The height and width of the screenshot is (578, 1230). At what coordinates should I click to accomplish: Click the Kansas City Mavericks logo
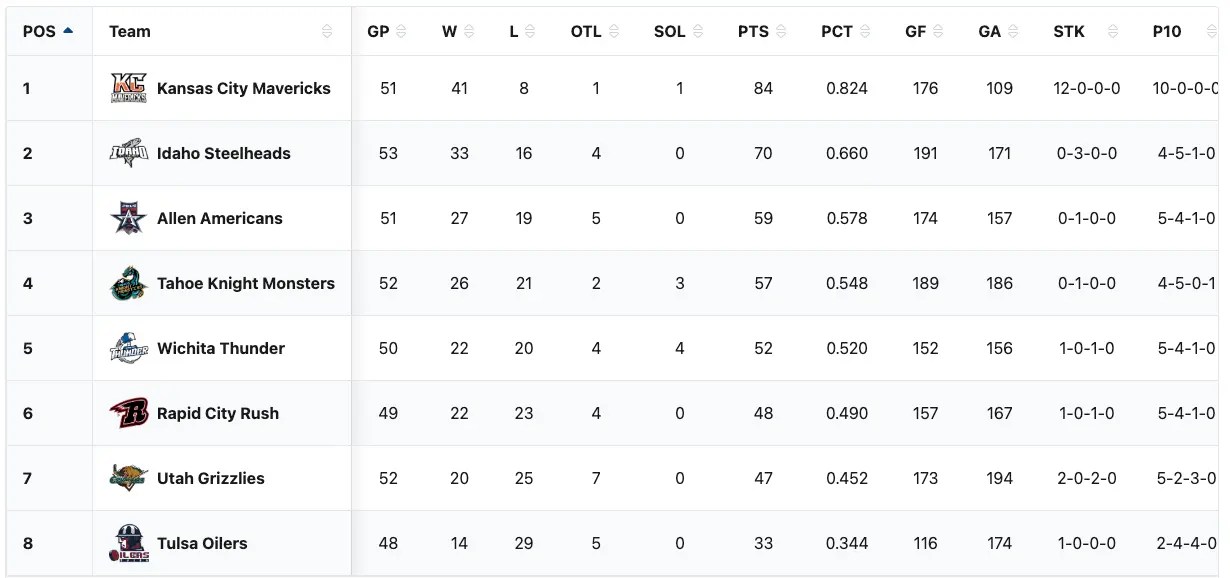pyautogui.click(x=129, y=88)
